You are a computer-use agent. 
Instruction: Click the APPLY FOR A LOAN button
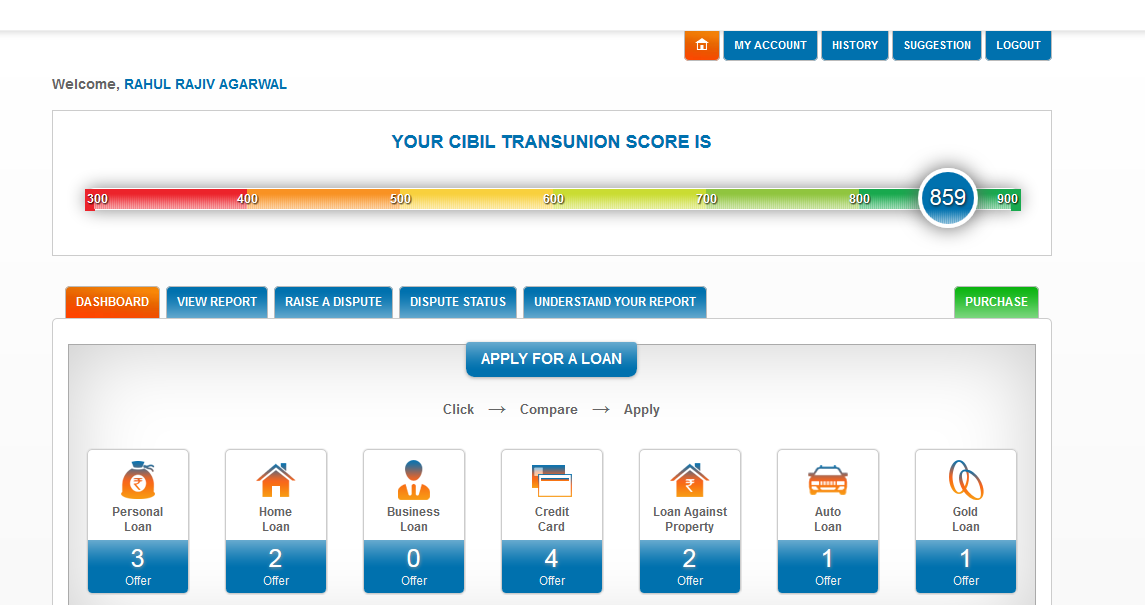pyautogui.click(x=551, y=359)
